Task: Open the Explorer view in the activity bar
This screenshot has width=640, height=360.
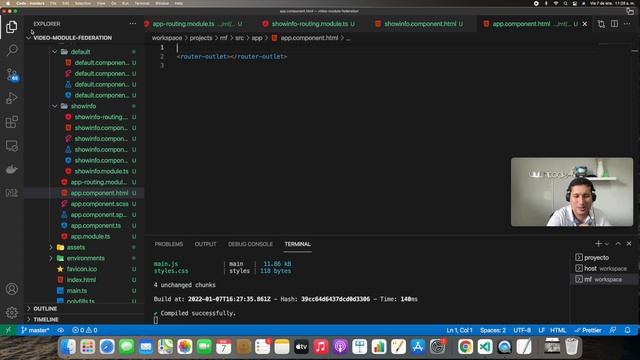Action: (x=12, y=27)
